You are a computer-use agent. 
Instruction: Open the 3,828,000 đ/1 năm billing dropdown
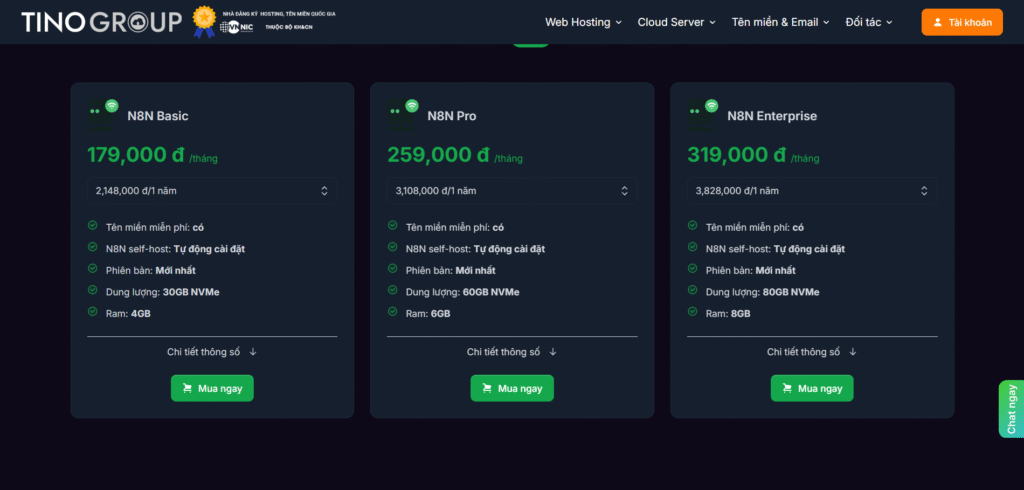[812, 190]
